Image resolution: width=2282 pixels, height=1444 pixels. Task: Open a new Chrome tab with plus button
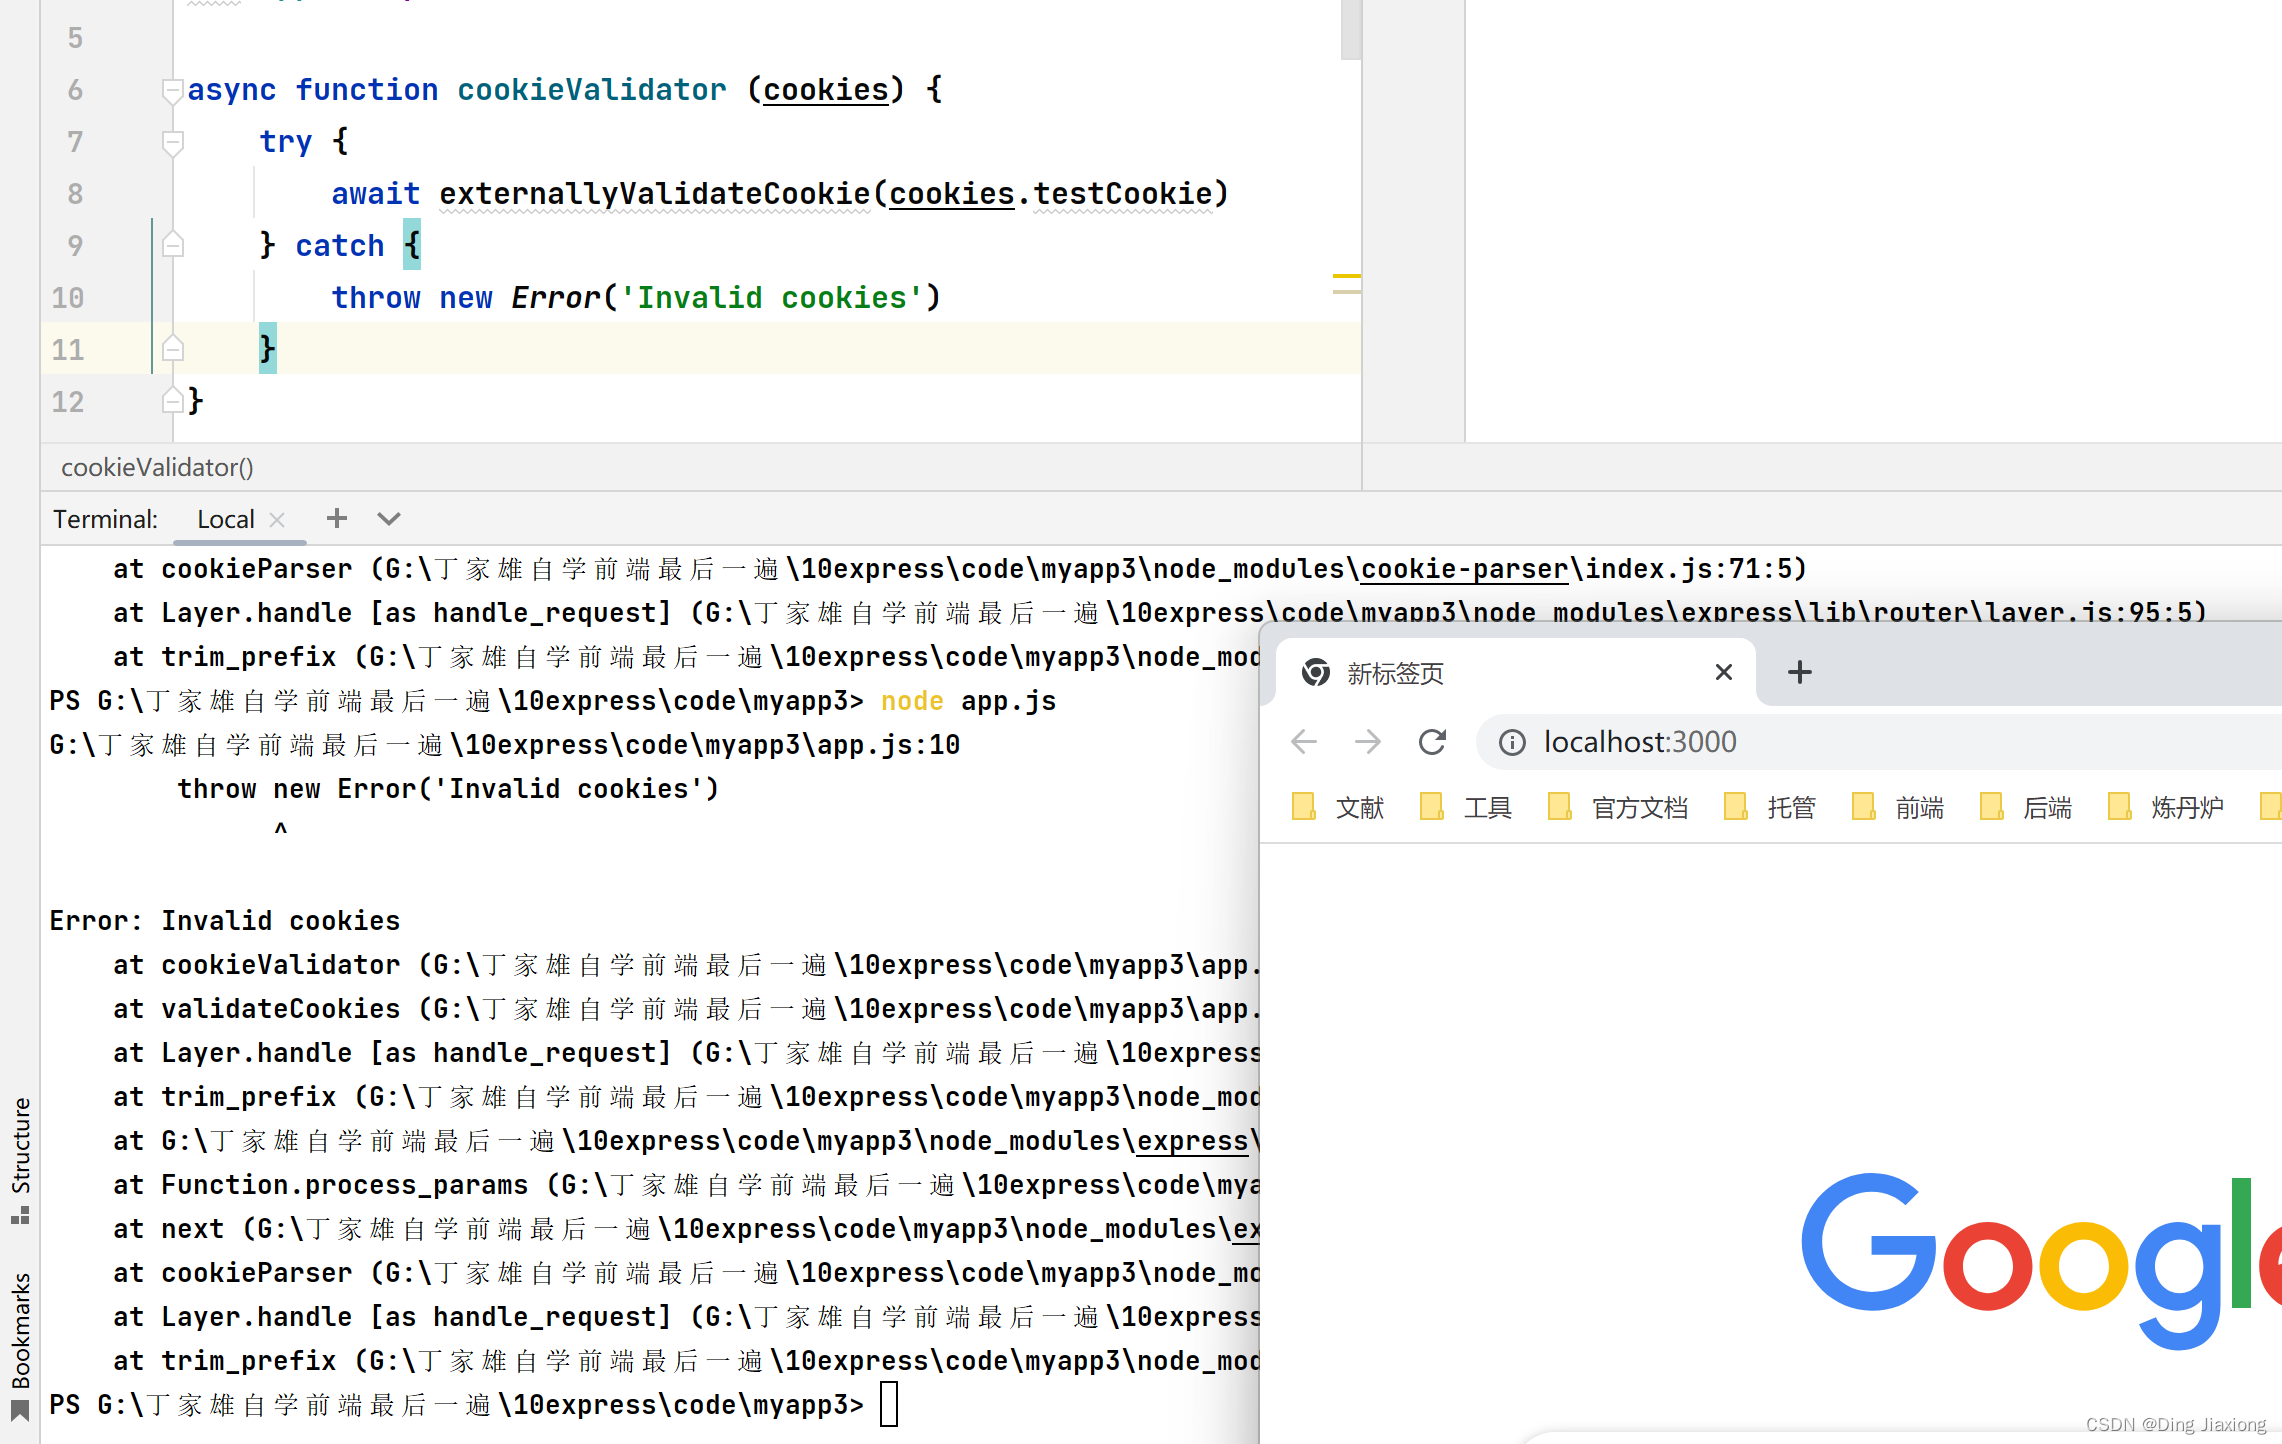point(1799,672)
